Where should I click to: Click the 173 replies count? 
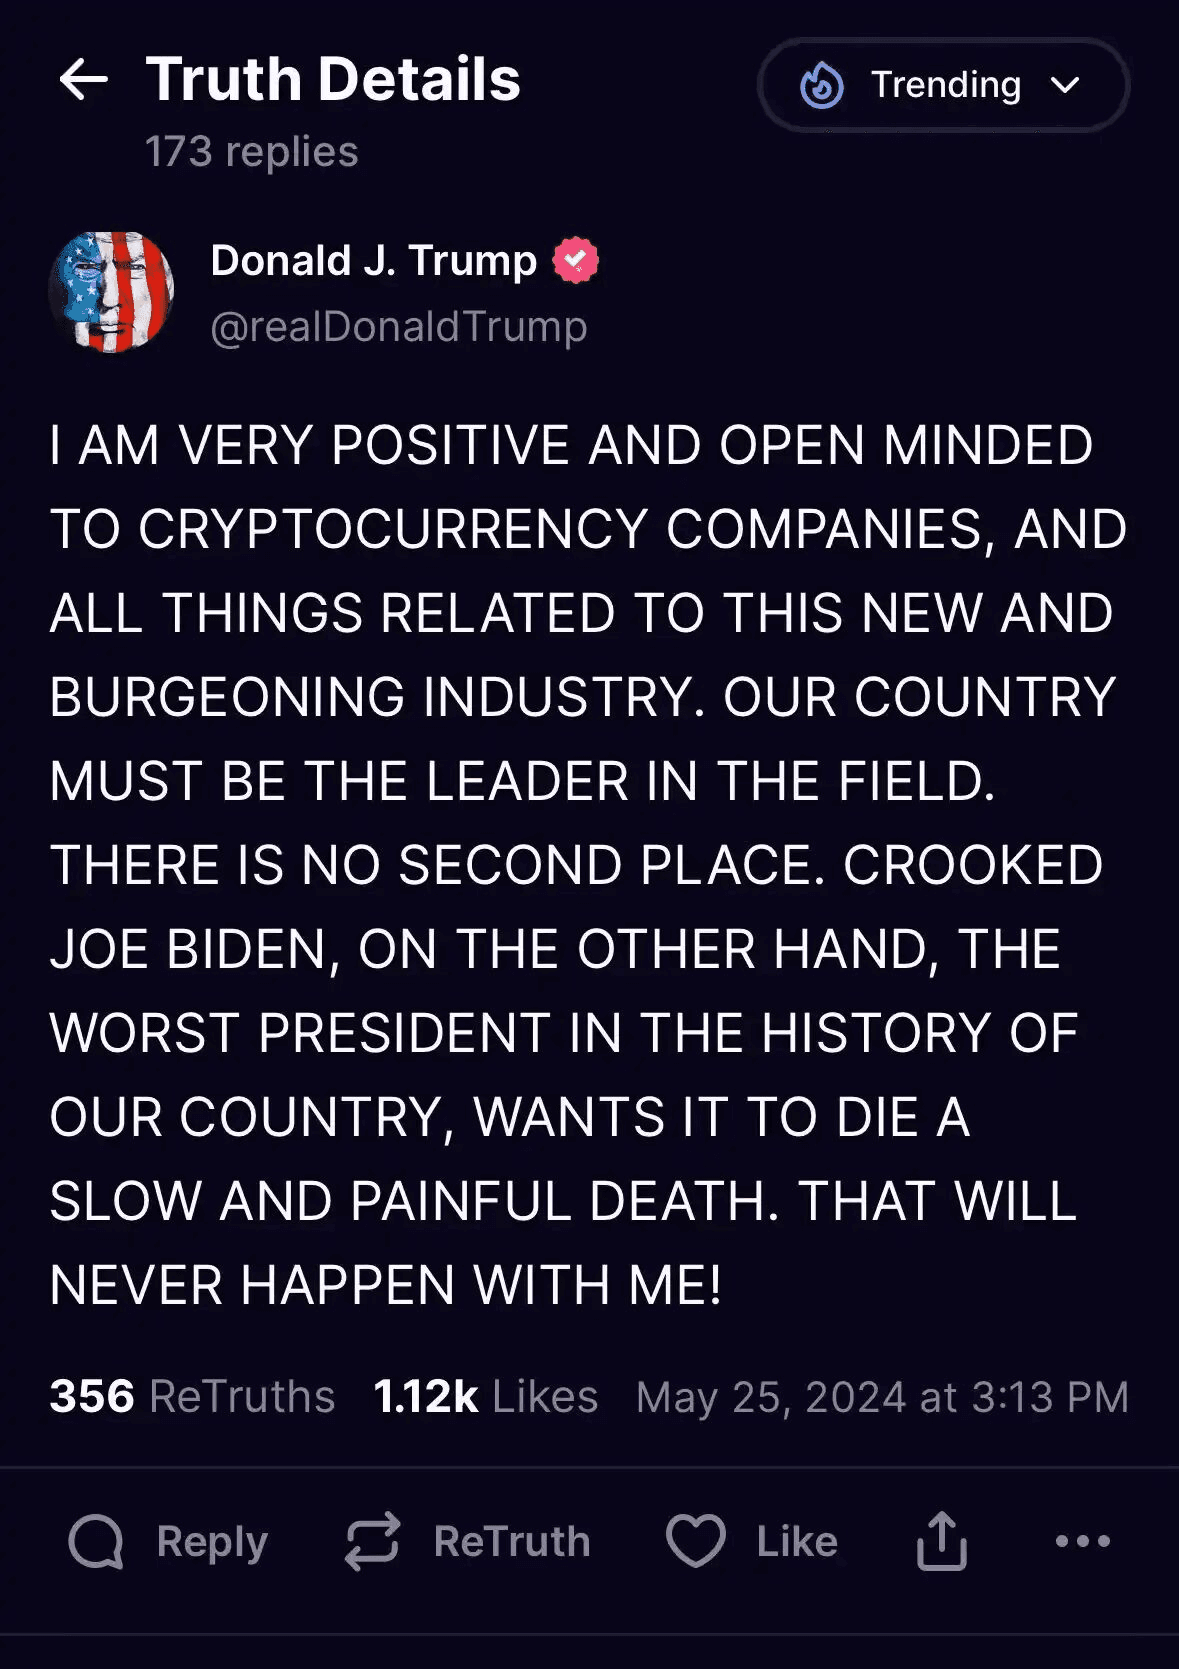point(252,152)
